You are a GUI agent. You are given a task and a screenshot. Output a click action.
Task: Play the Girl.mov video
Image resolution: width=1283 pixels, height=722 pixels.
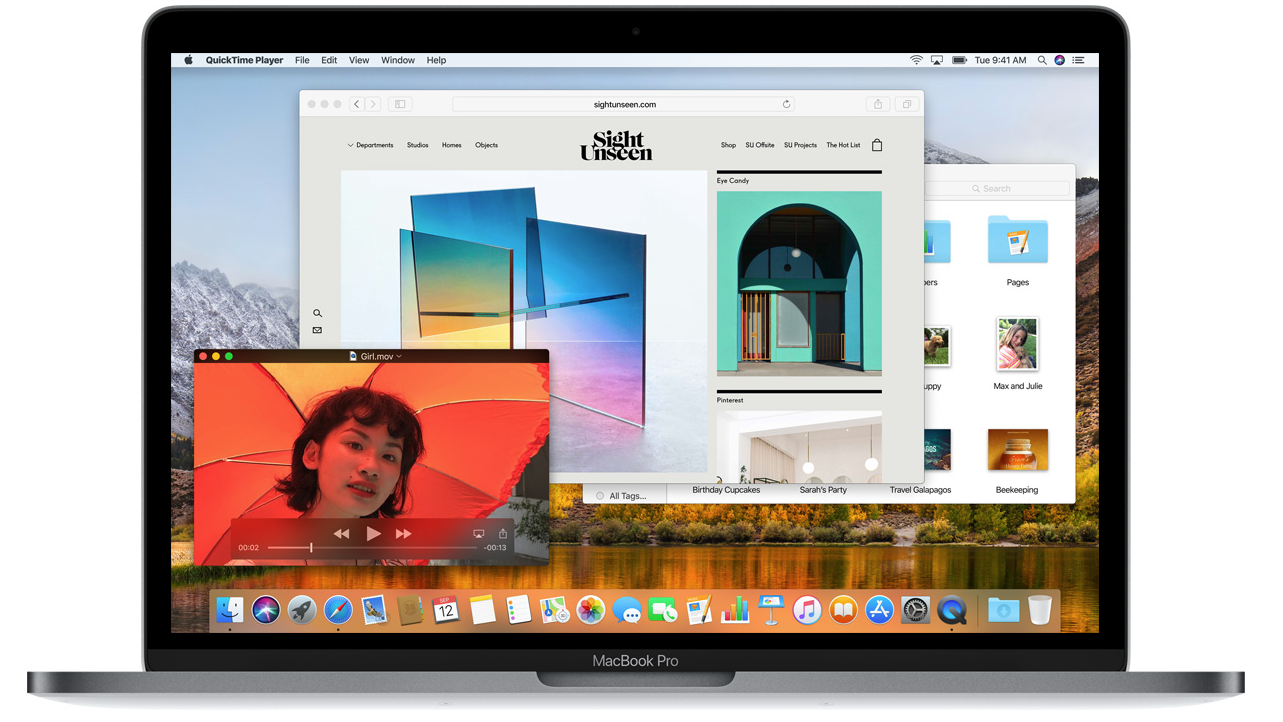[373, 533]
